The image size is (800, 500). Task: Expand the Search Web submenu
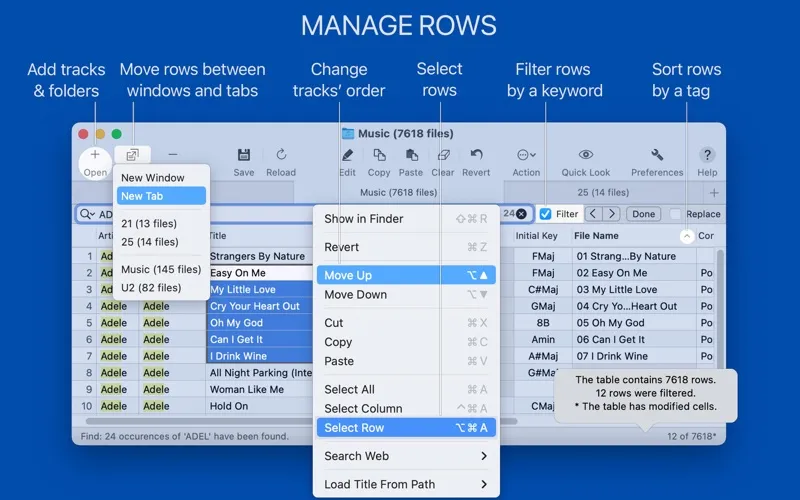(x=406, y=456)
